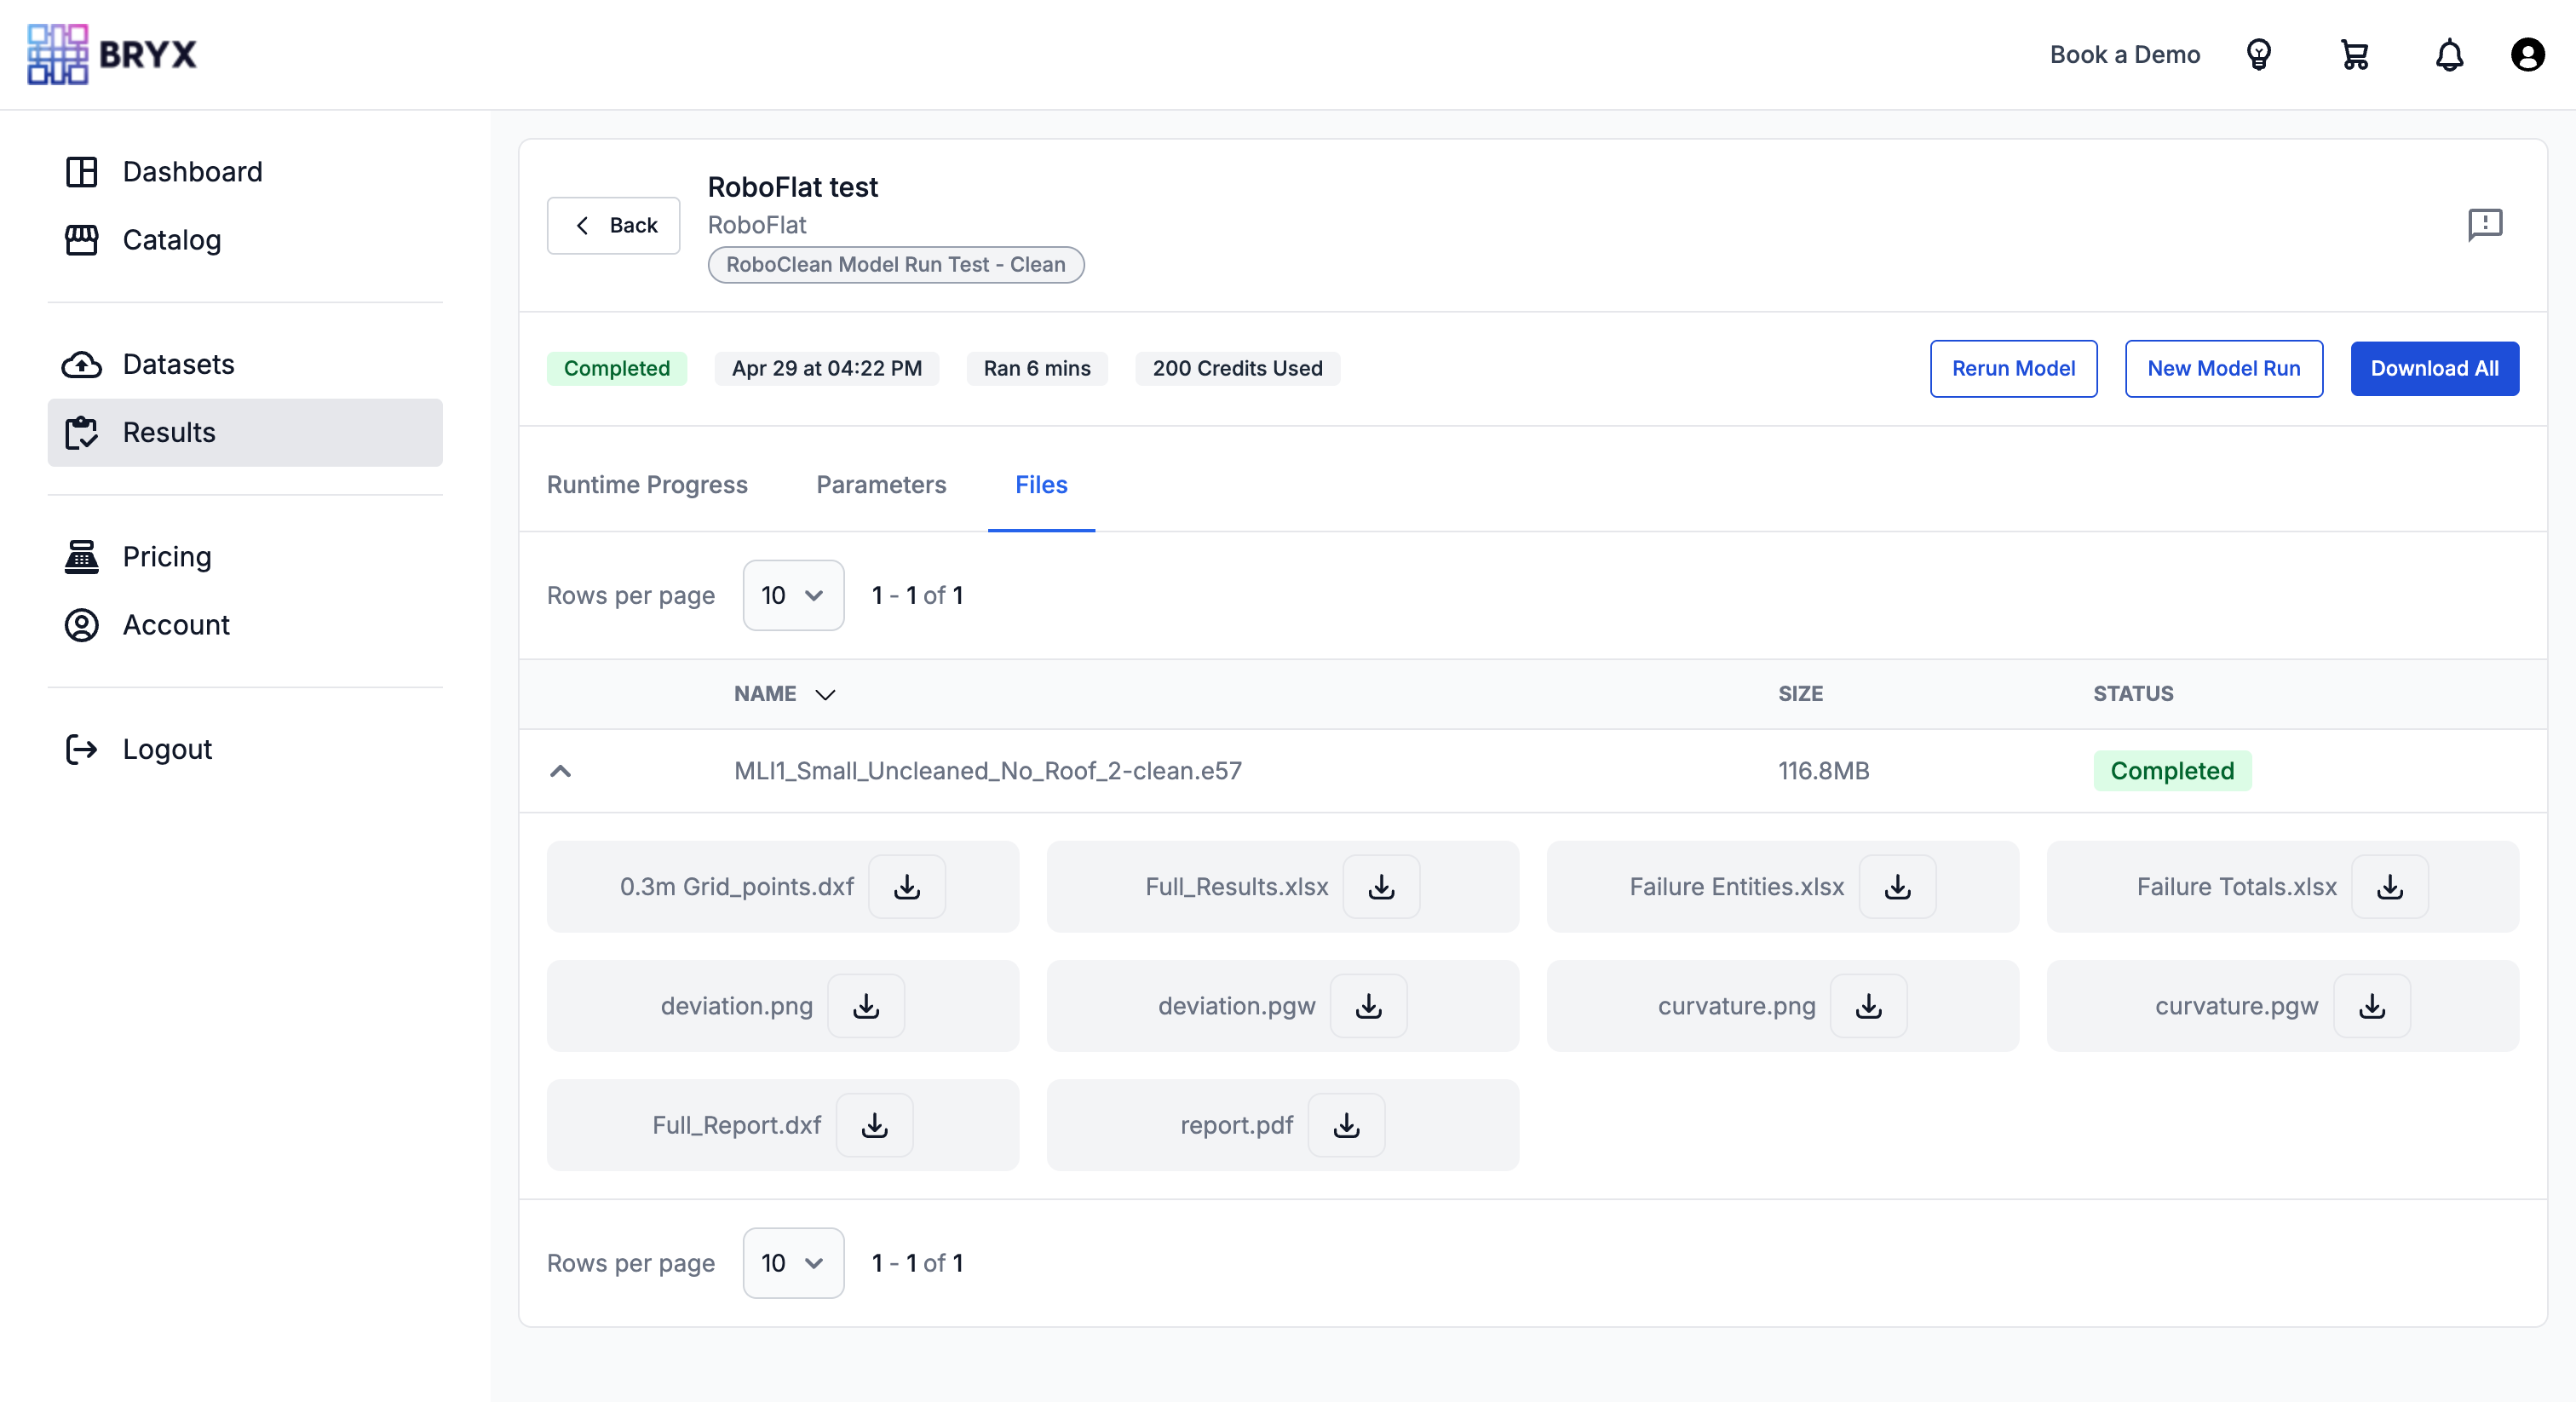Viewport: 2576px width, 1402px height.
Task: Go to Datasets in sidebar
Action: [178, 364]
